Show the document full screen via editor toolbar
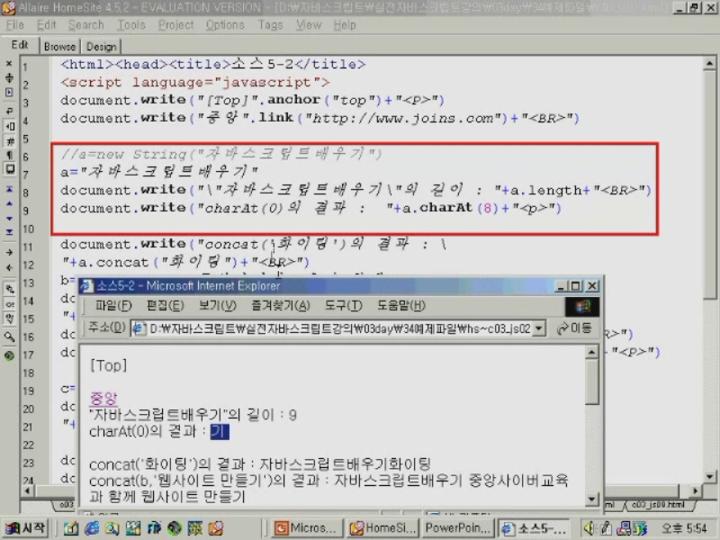Screen dimensions: 720x540 click(9, 92)
